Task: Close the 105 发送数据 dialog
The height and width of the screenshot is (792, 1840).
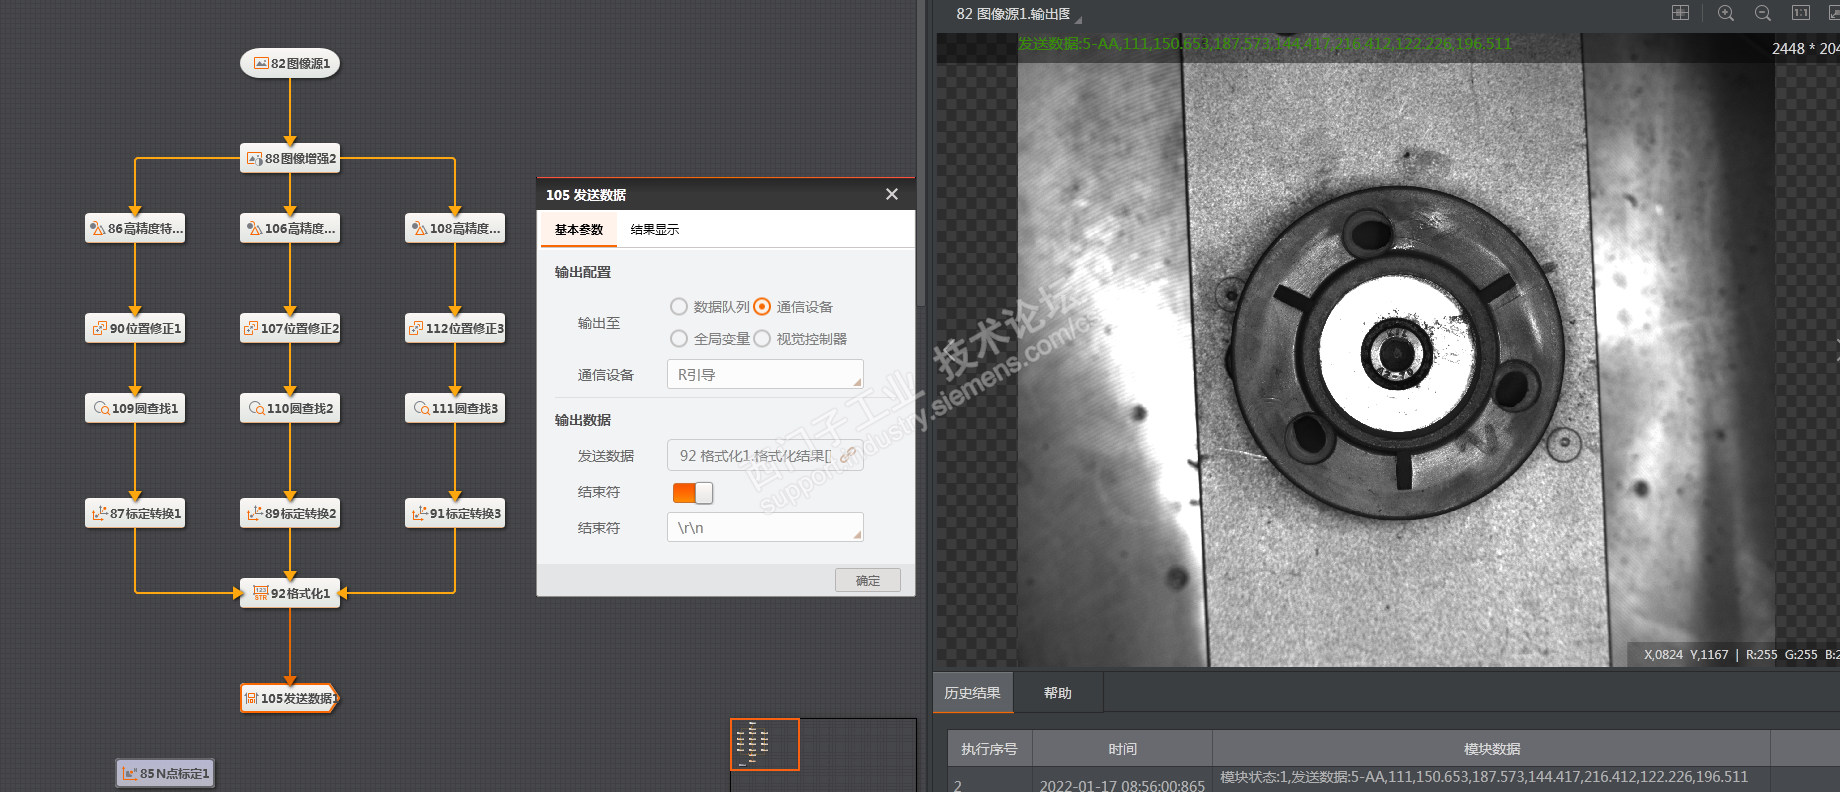Action: [x=892, y=194]
